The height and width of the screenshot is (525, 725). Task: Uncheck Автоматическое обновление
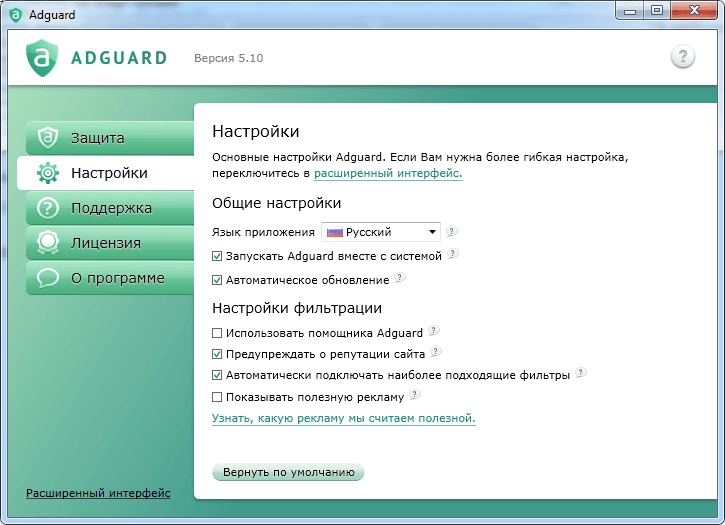tap(217, 280)
